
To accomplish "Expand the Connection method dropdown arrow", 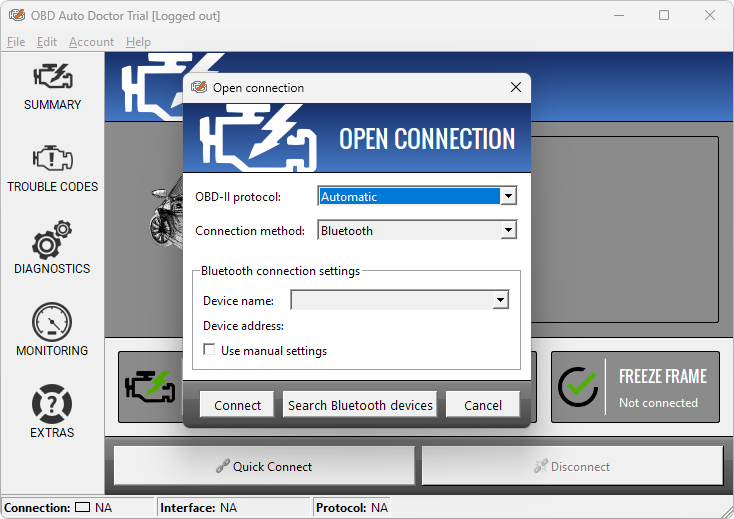I will [x=508, y=230].
